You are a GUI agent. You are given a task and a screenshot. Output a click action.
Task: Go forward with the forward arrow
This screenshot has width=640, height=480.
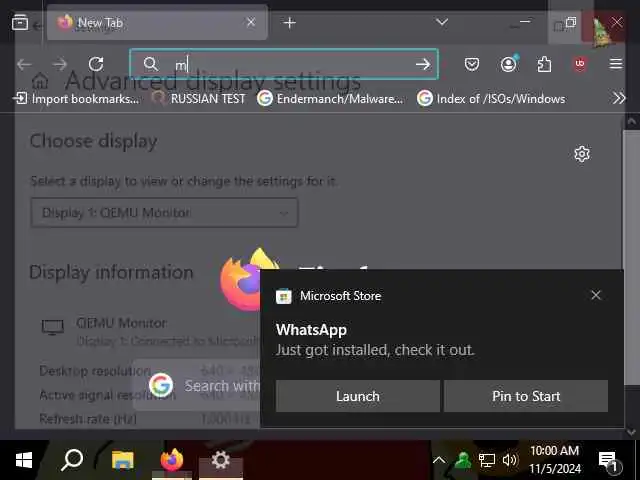pos(60,64)
